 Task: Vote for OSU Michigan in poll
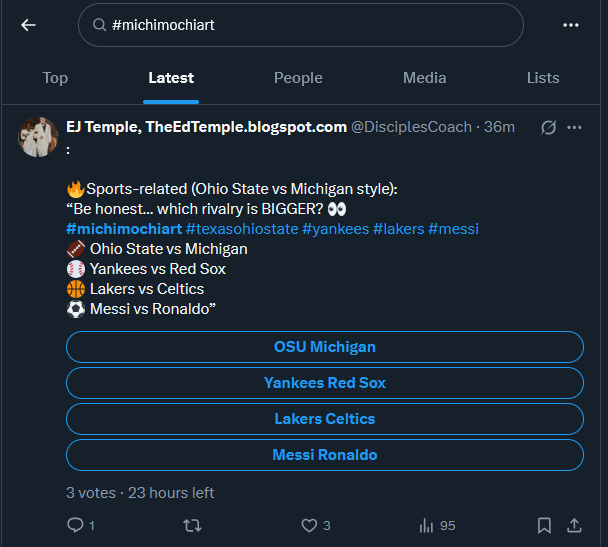click(x=325, y=347)
